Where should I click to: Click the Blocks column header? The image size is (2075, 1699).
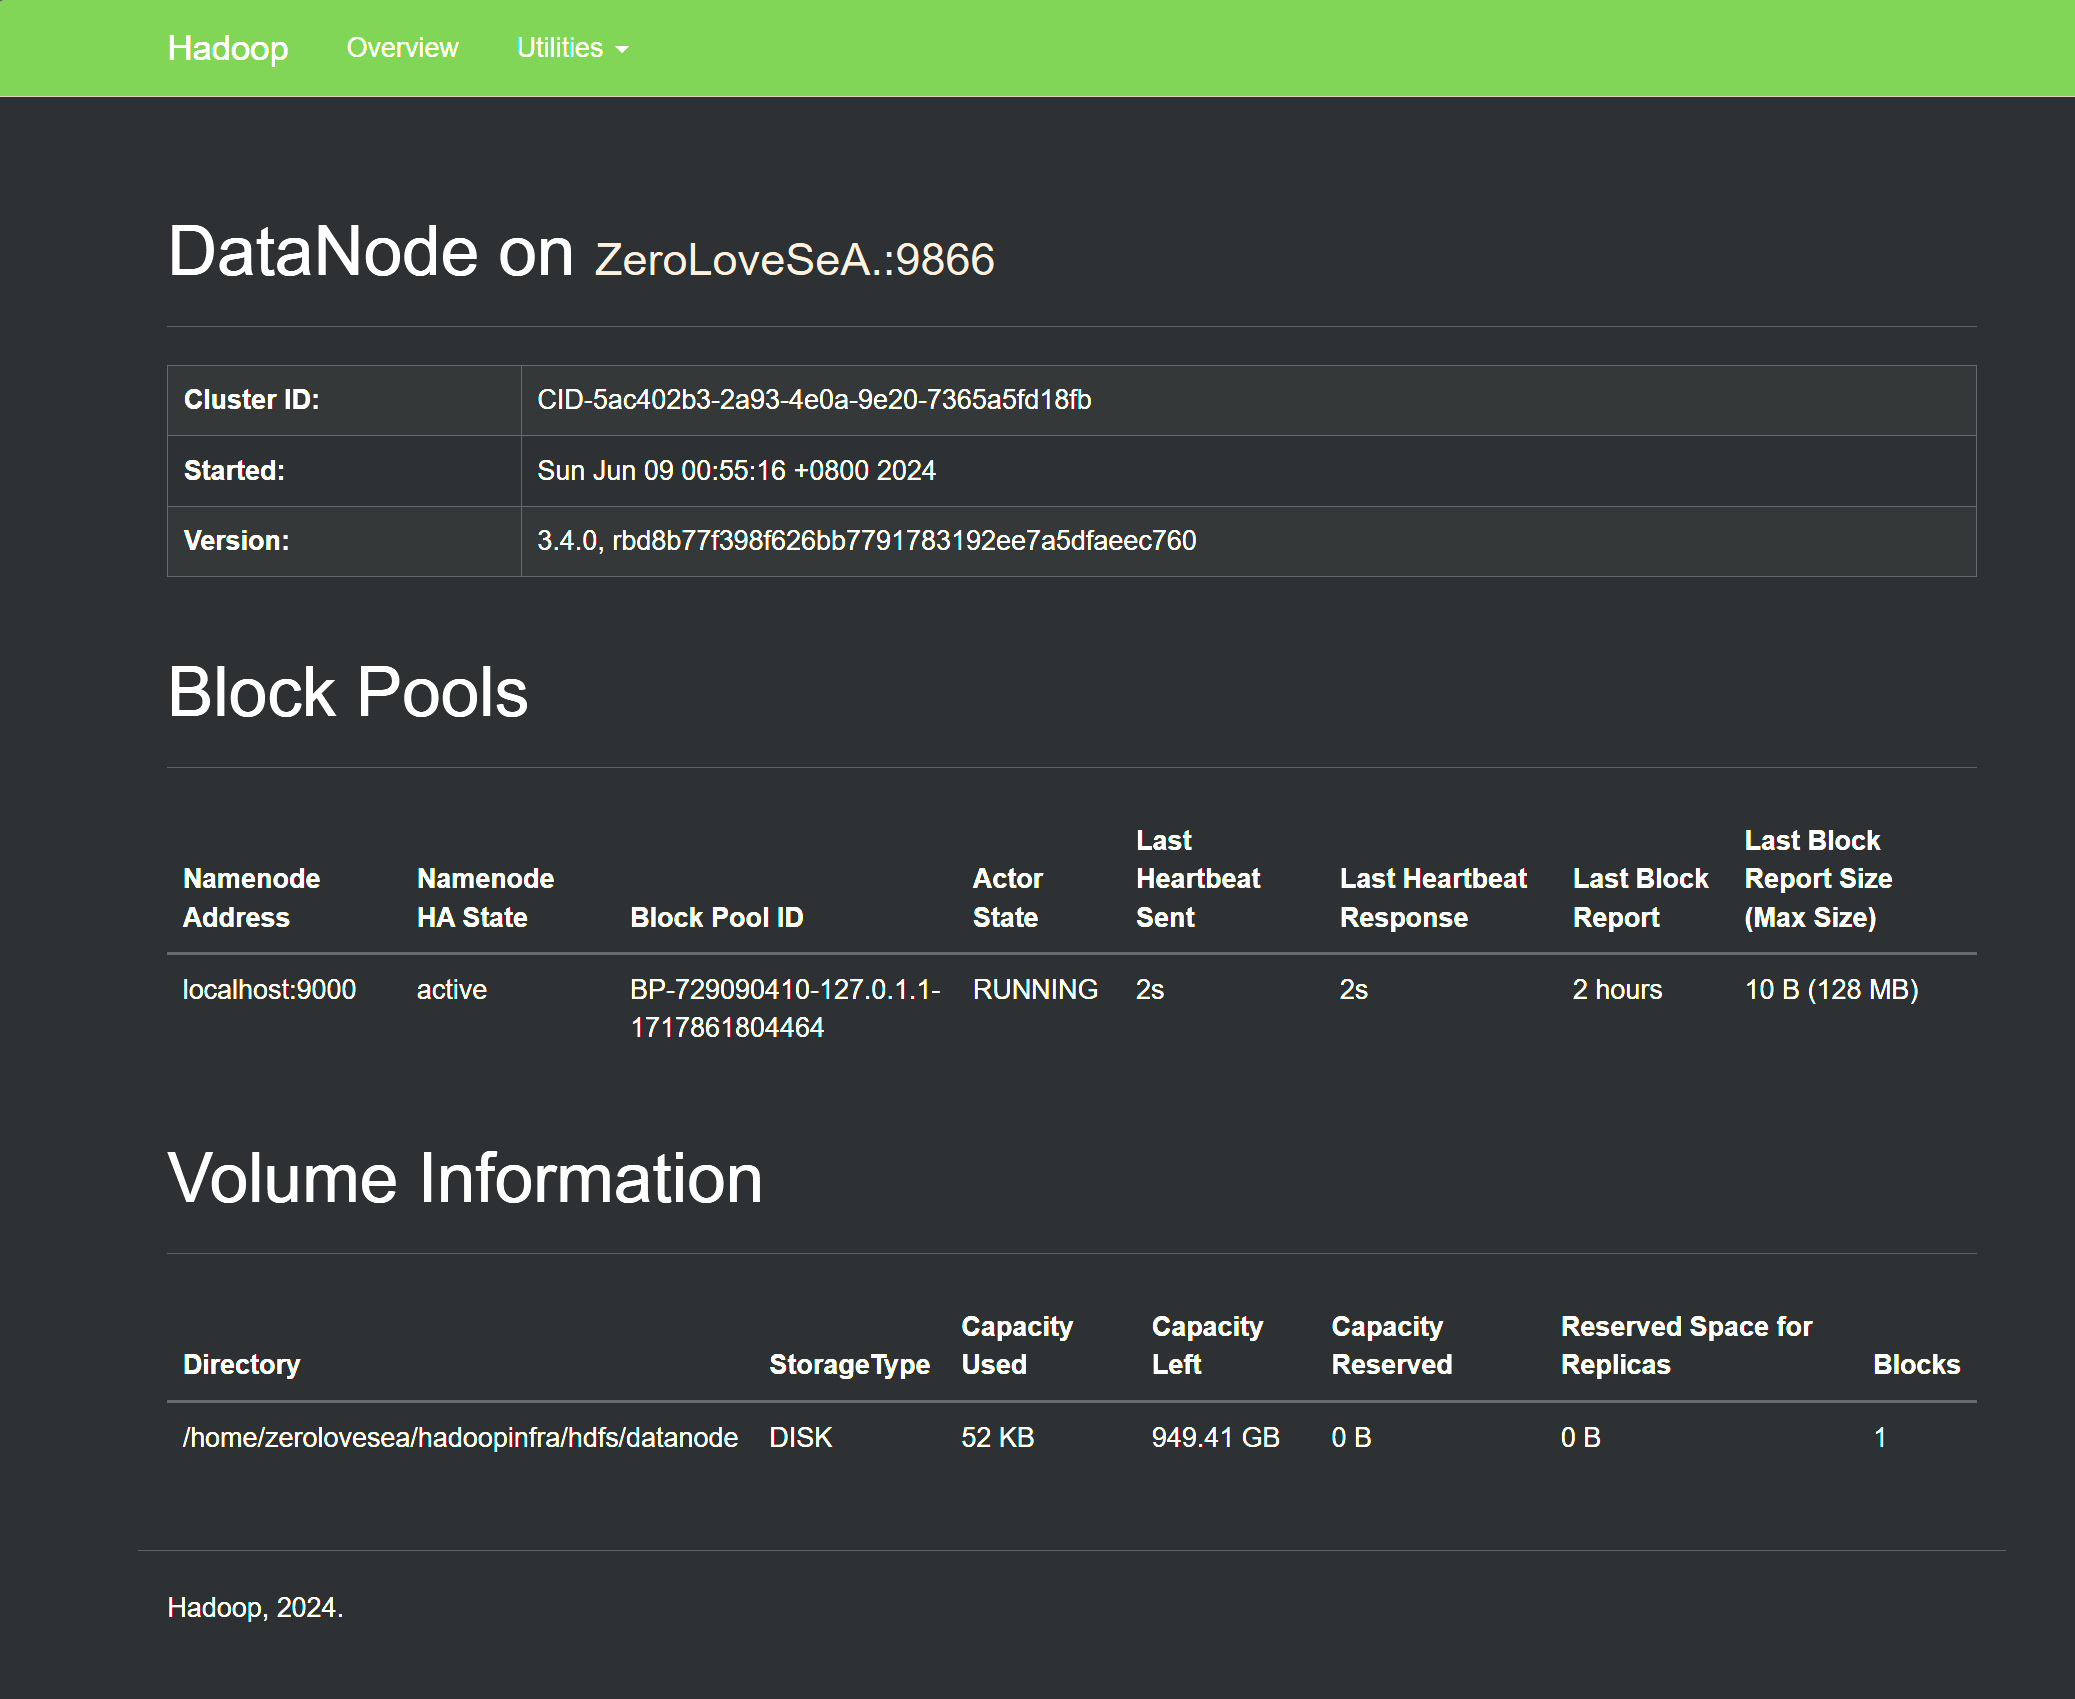point(1916,1365)
